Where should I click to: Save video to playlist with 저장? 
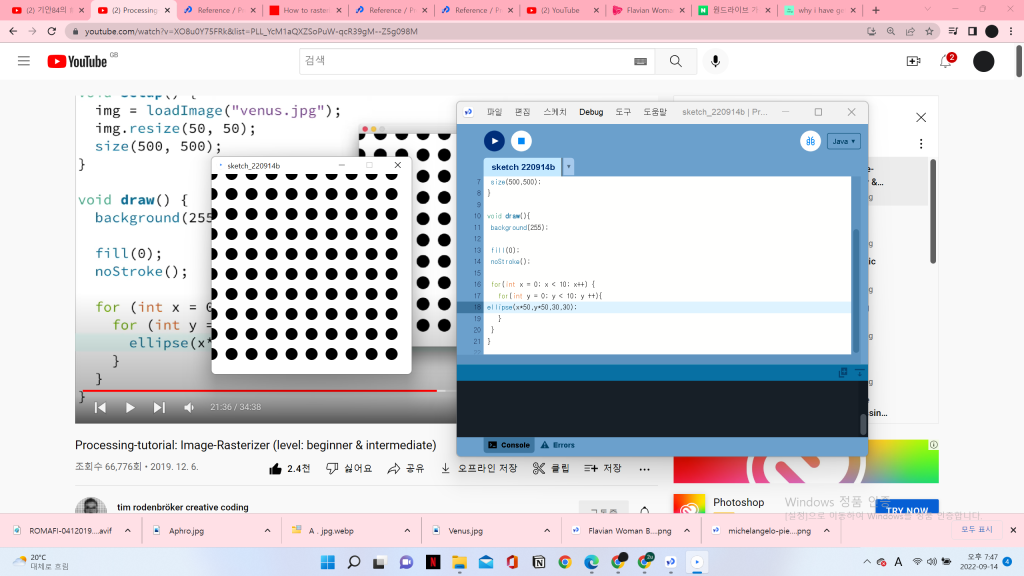[603, 469]
